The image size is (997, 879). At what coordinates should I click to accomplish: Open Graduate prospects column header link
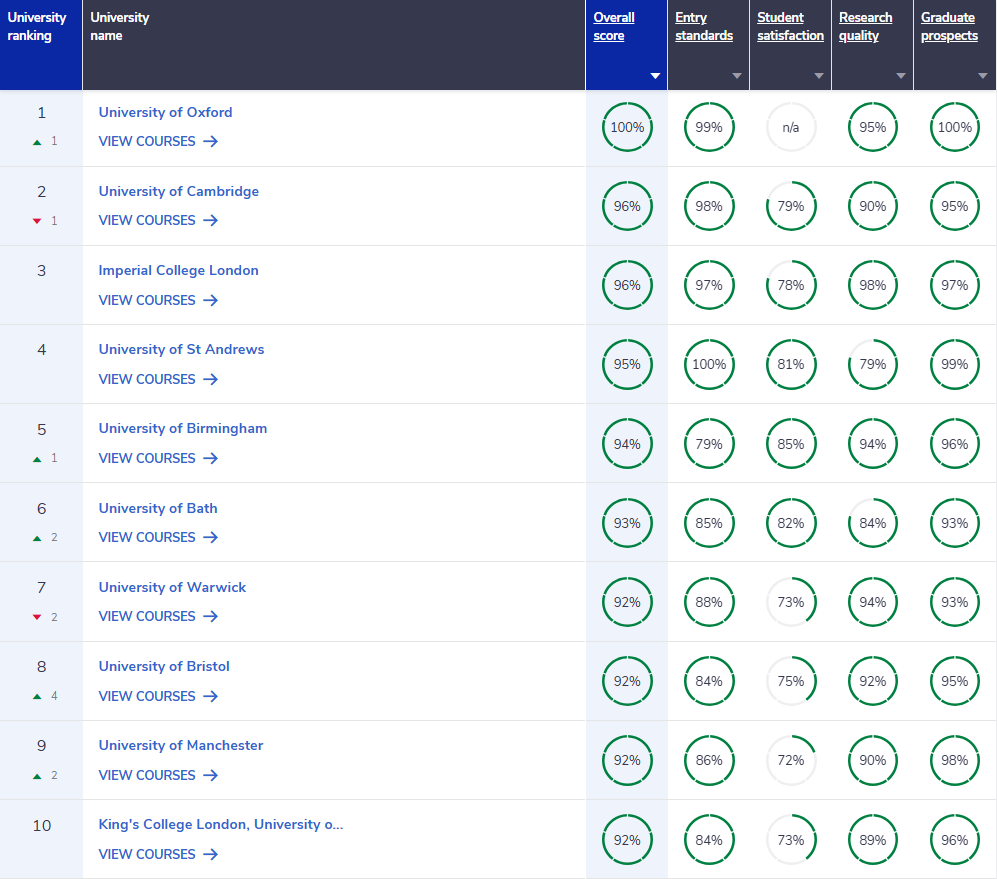pyautogui.click(x=949, y=27)
